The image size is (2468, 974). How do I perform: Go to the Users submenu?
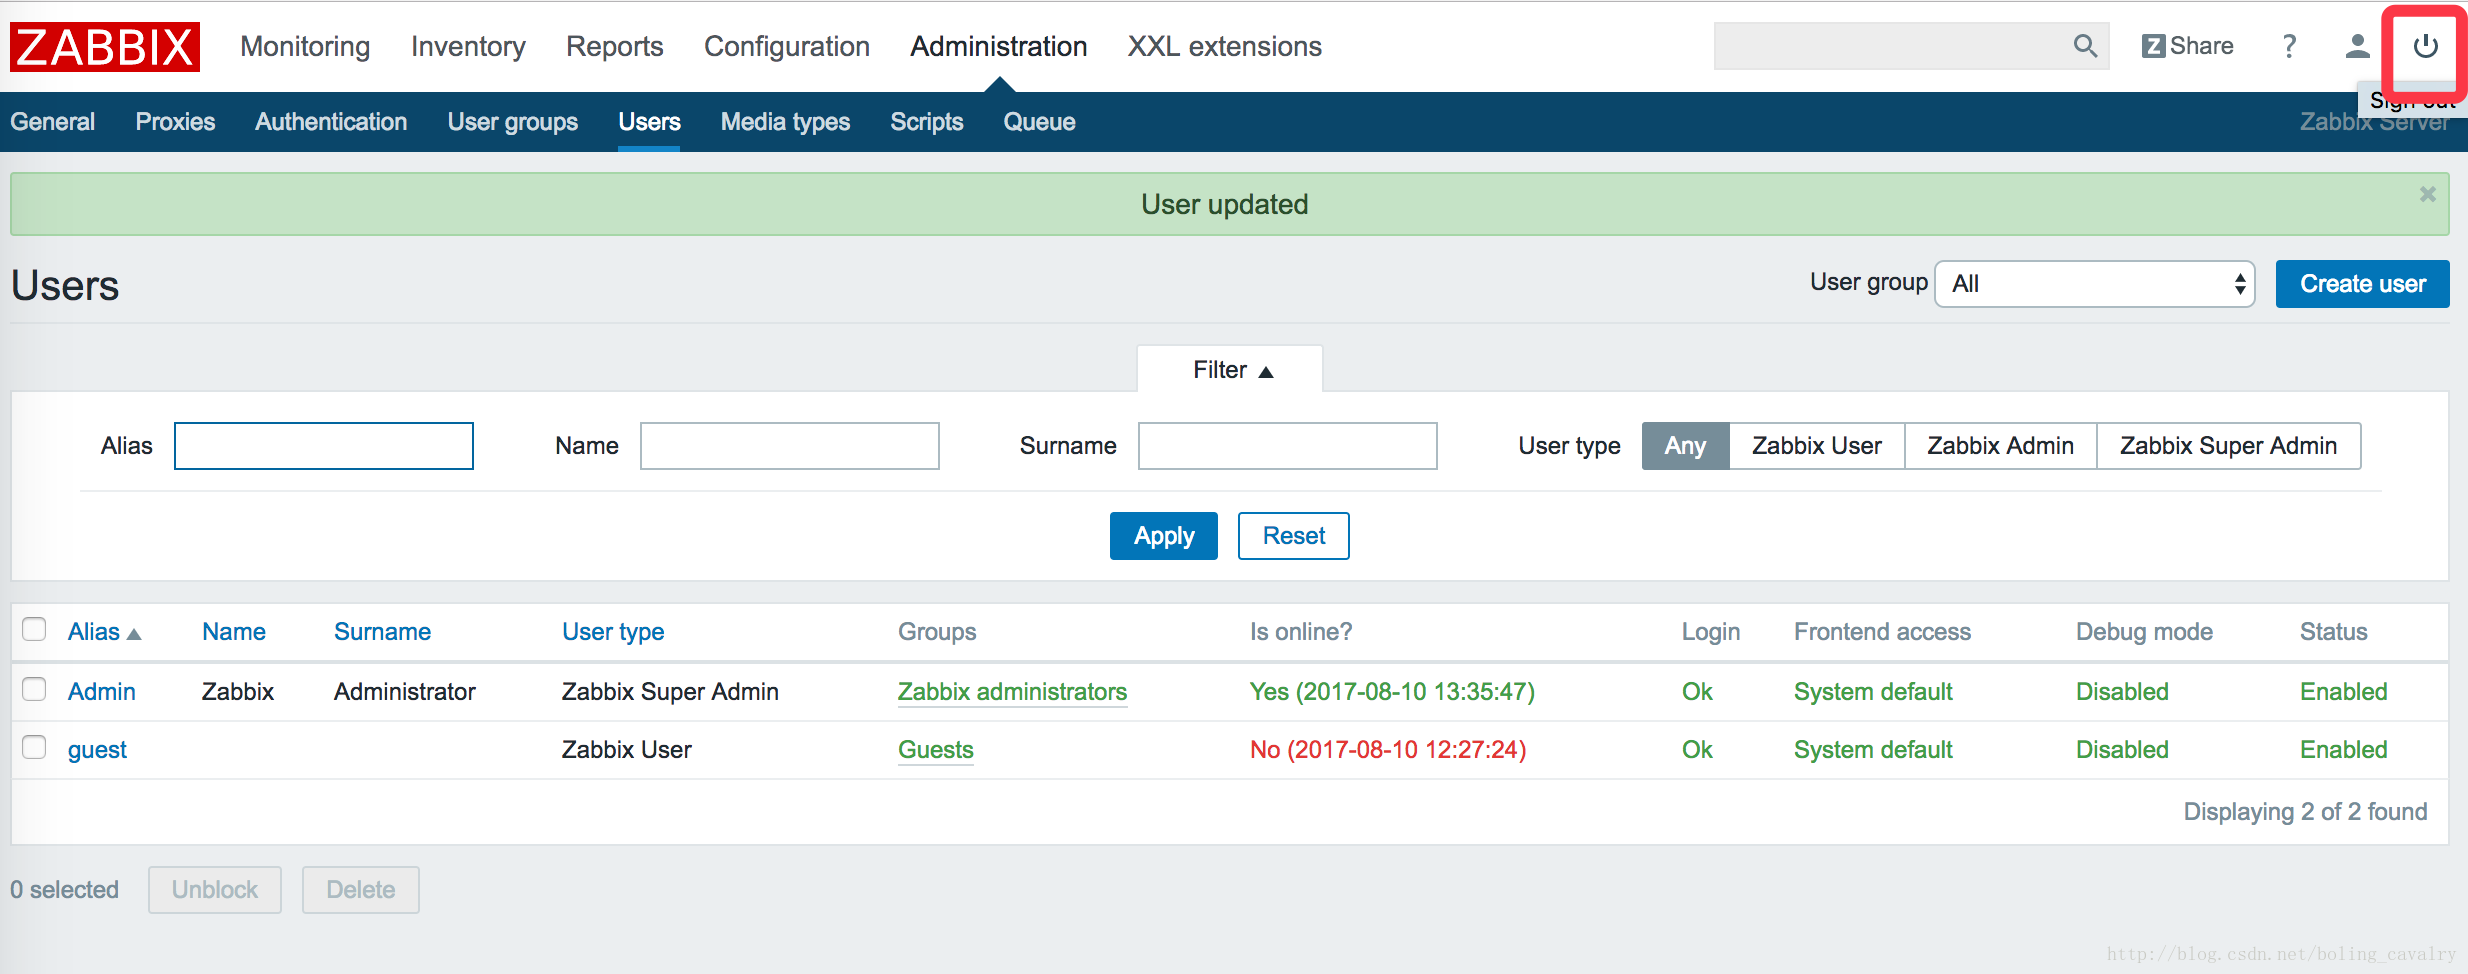[649, 122]
